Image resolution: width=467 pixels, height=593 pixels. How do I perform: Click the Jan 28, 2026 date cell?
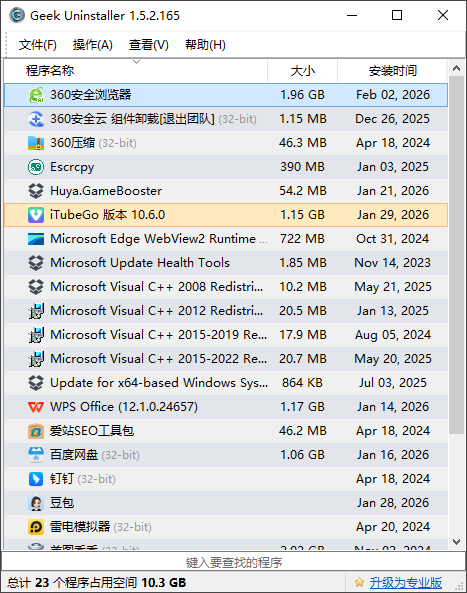(x=393, y=503)
